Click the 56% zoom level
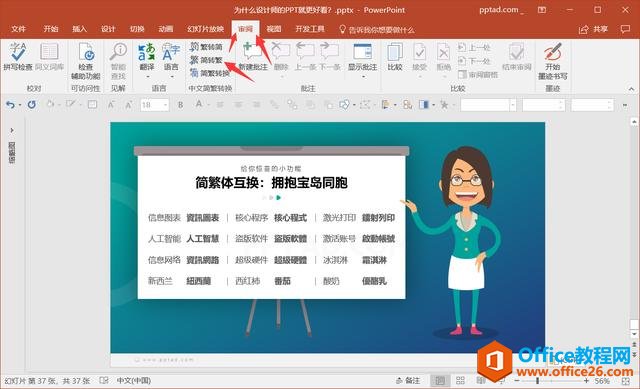Screen dimensions: 640x389 coord(603,381)
